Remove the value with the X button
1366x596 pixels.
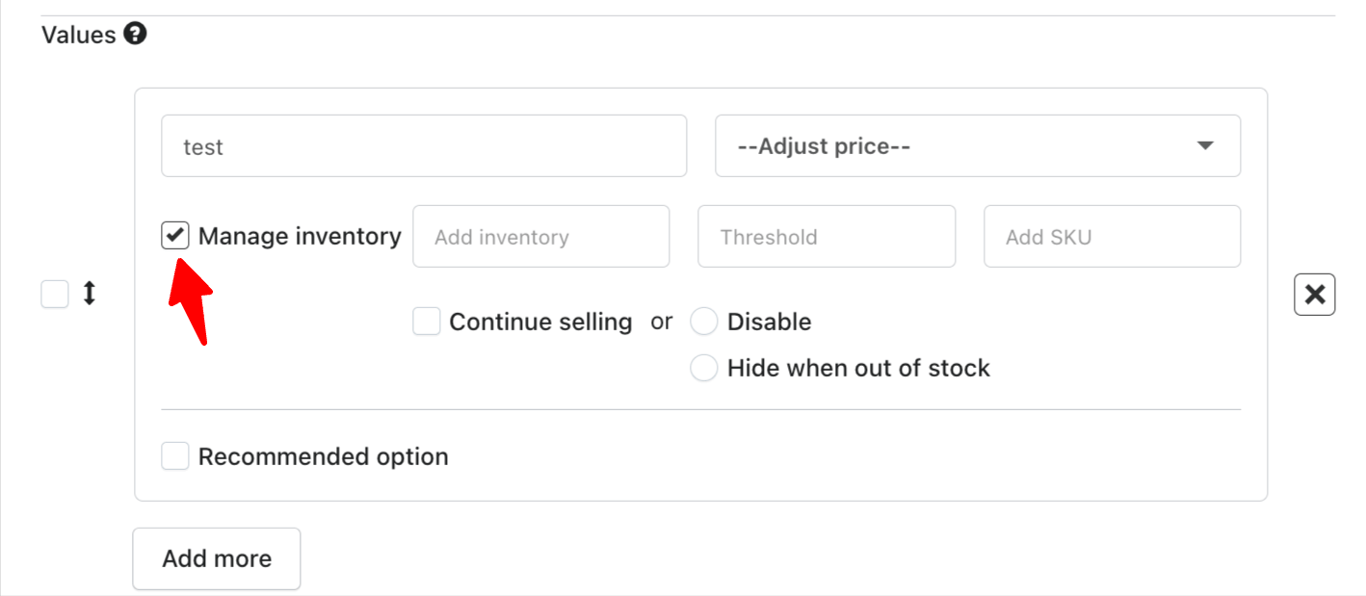point(1314,295)
